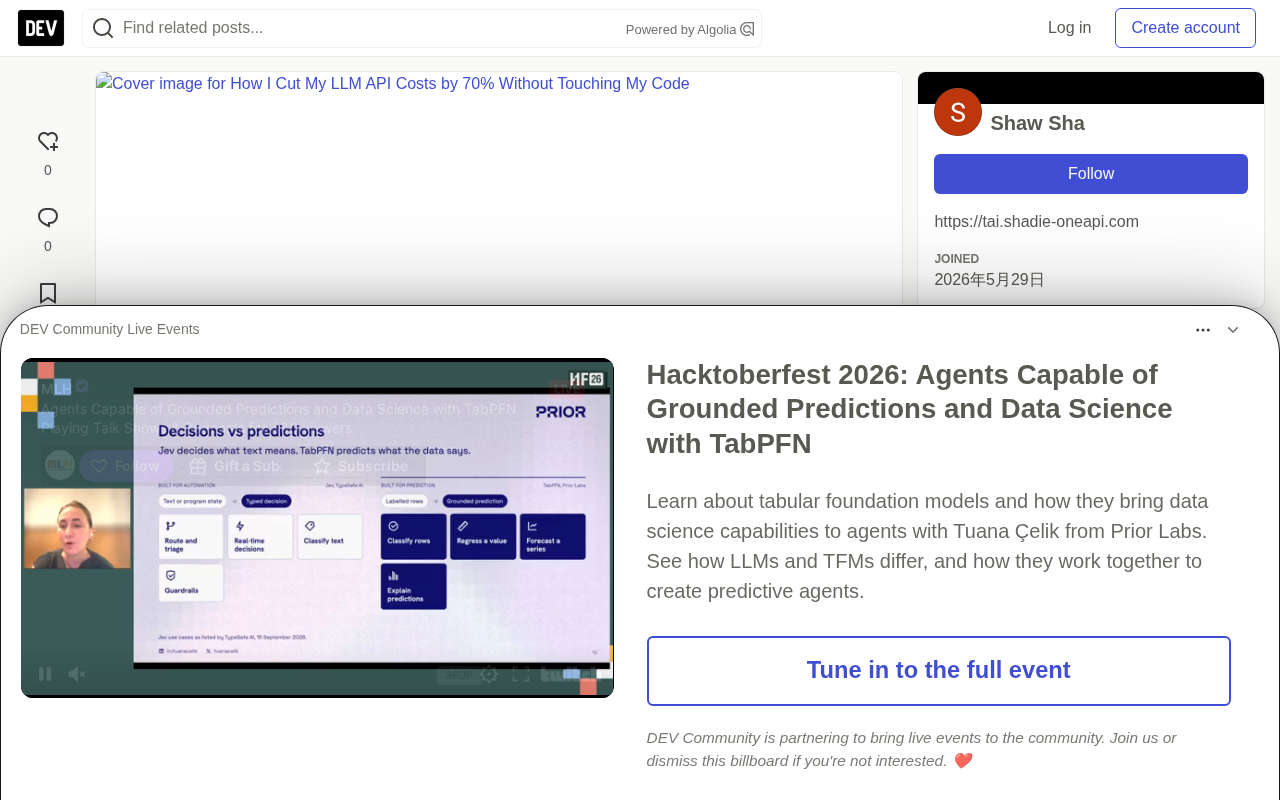This screenshot has height=800, width=1280.
Task: Open the billboard three-dots menu
Action: point(1203,330)
